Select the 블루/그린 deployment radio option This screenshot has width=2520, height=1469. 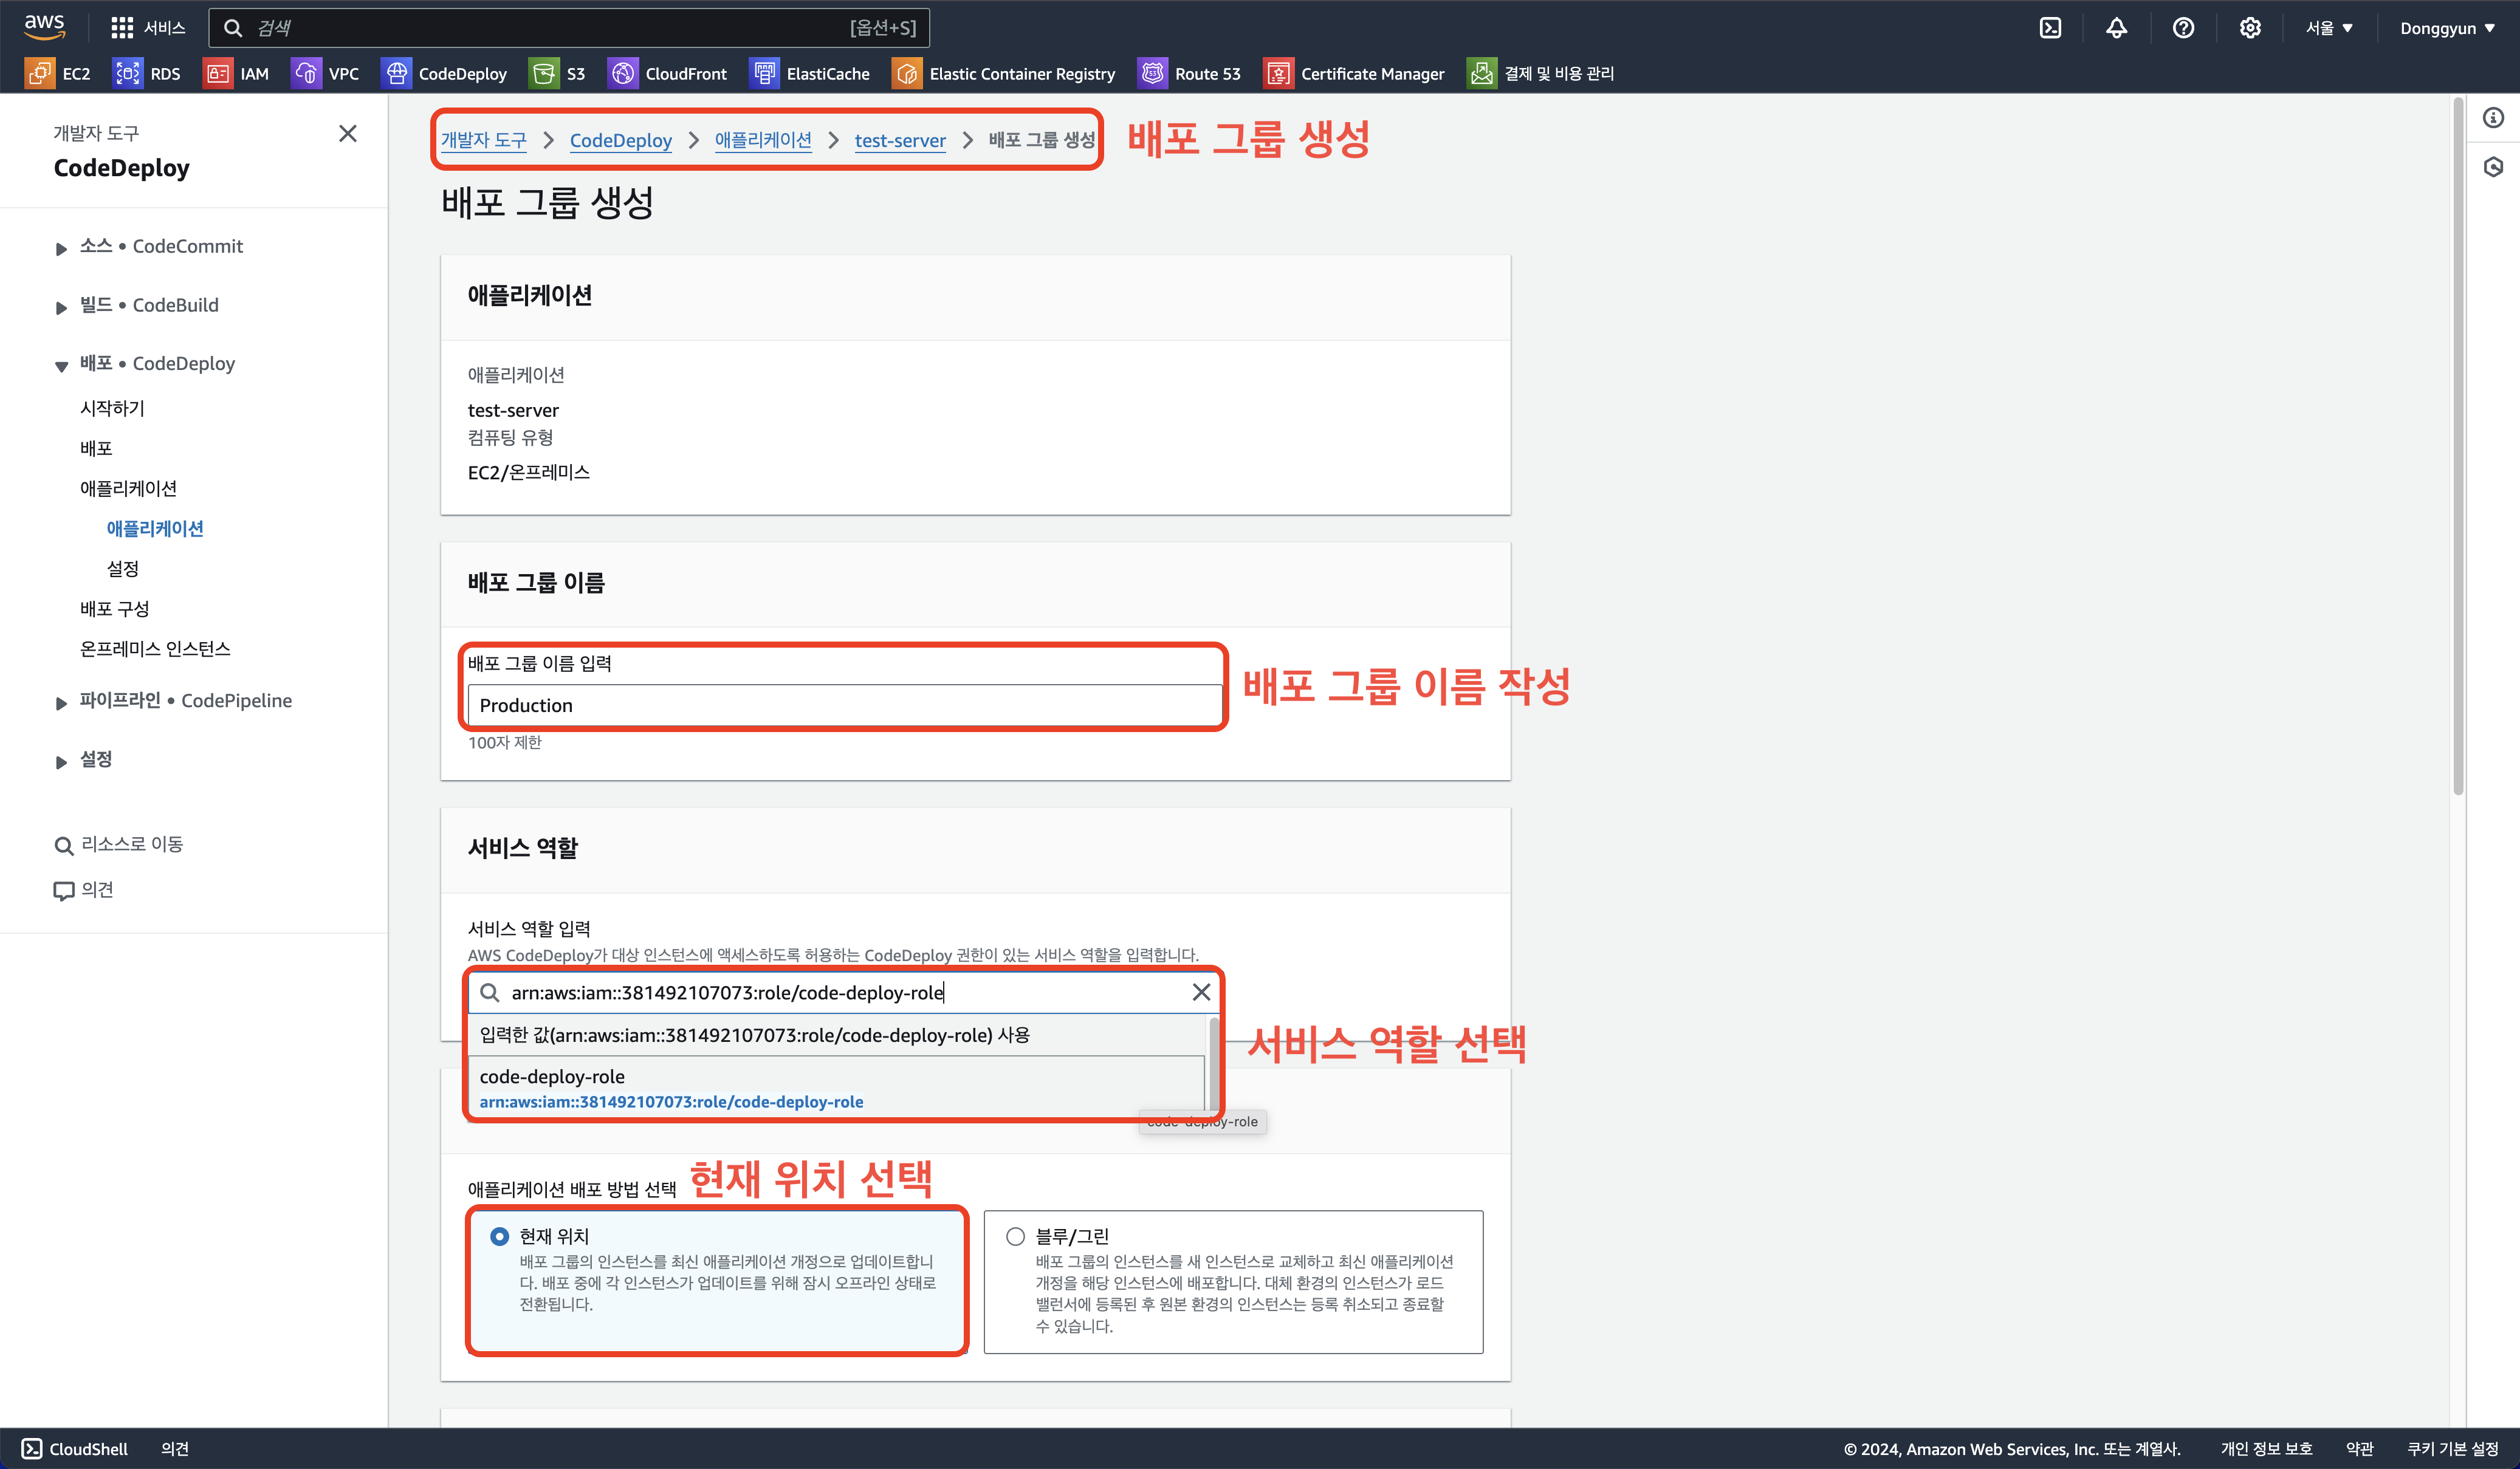pyautogui.click(x=1015, y=1237)
